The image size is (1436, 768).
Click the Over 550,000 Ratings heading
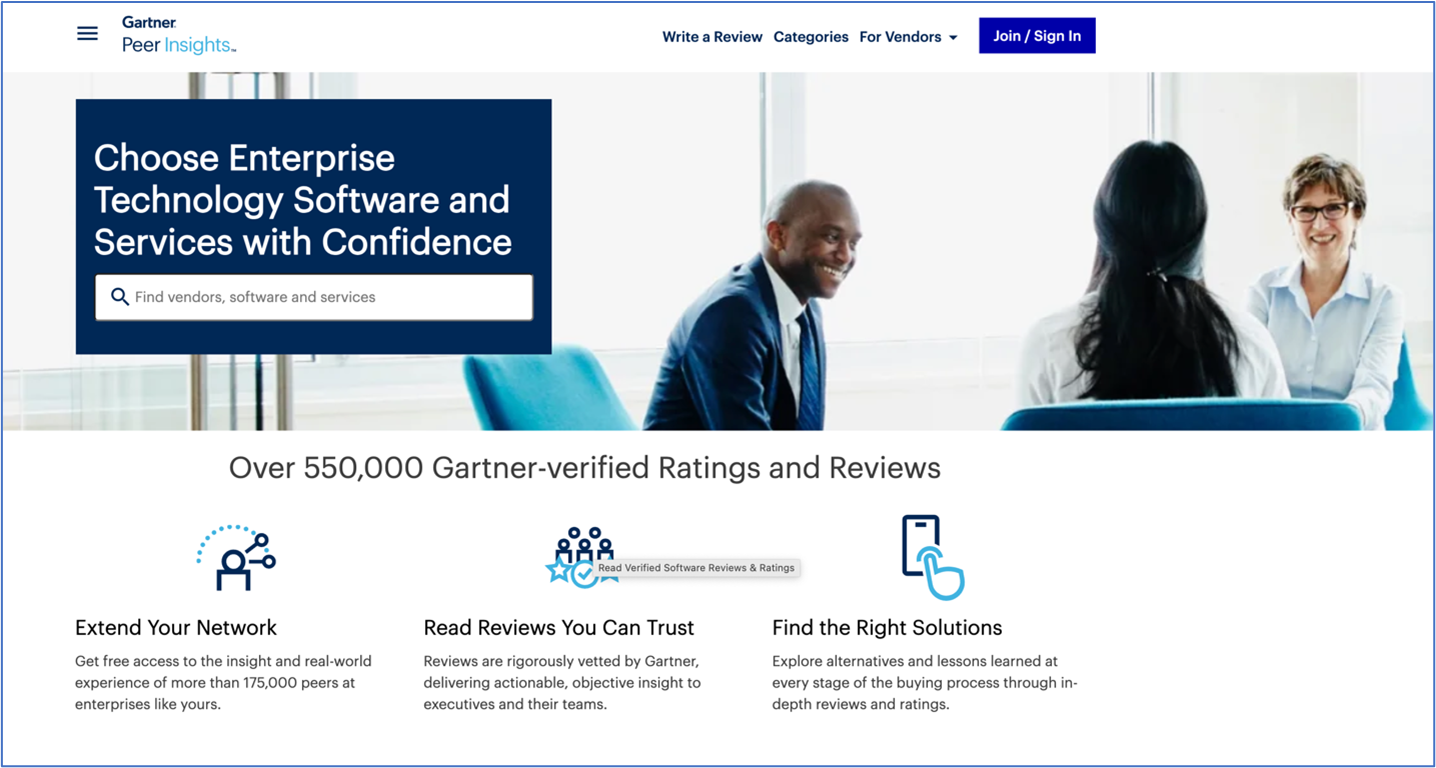coord(584,467)
